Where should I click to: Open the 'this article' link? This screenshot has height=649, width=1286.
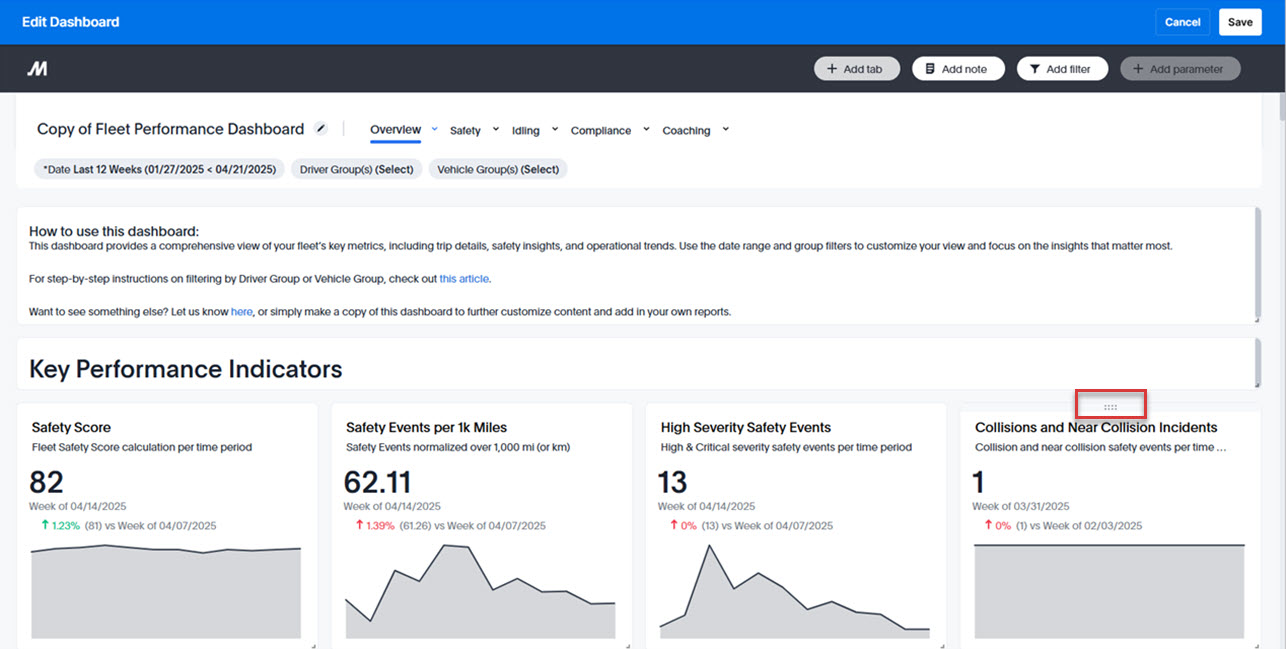[464, 279]
